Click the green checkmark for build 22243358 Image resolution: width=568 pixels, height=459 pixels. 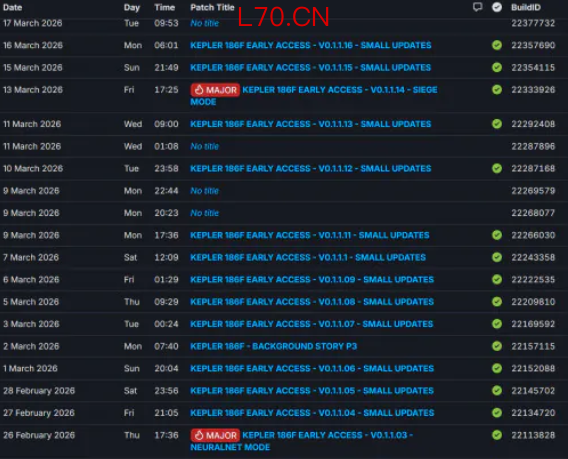click(497, 257)
